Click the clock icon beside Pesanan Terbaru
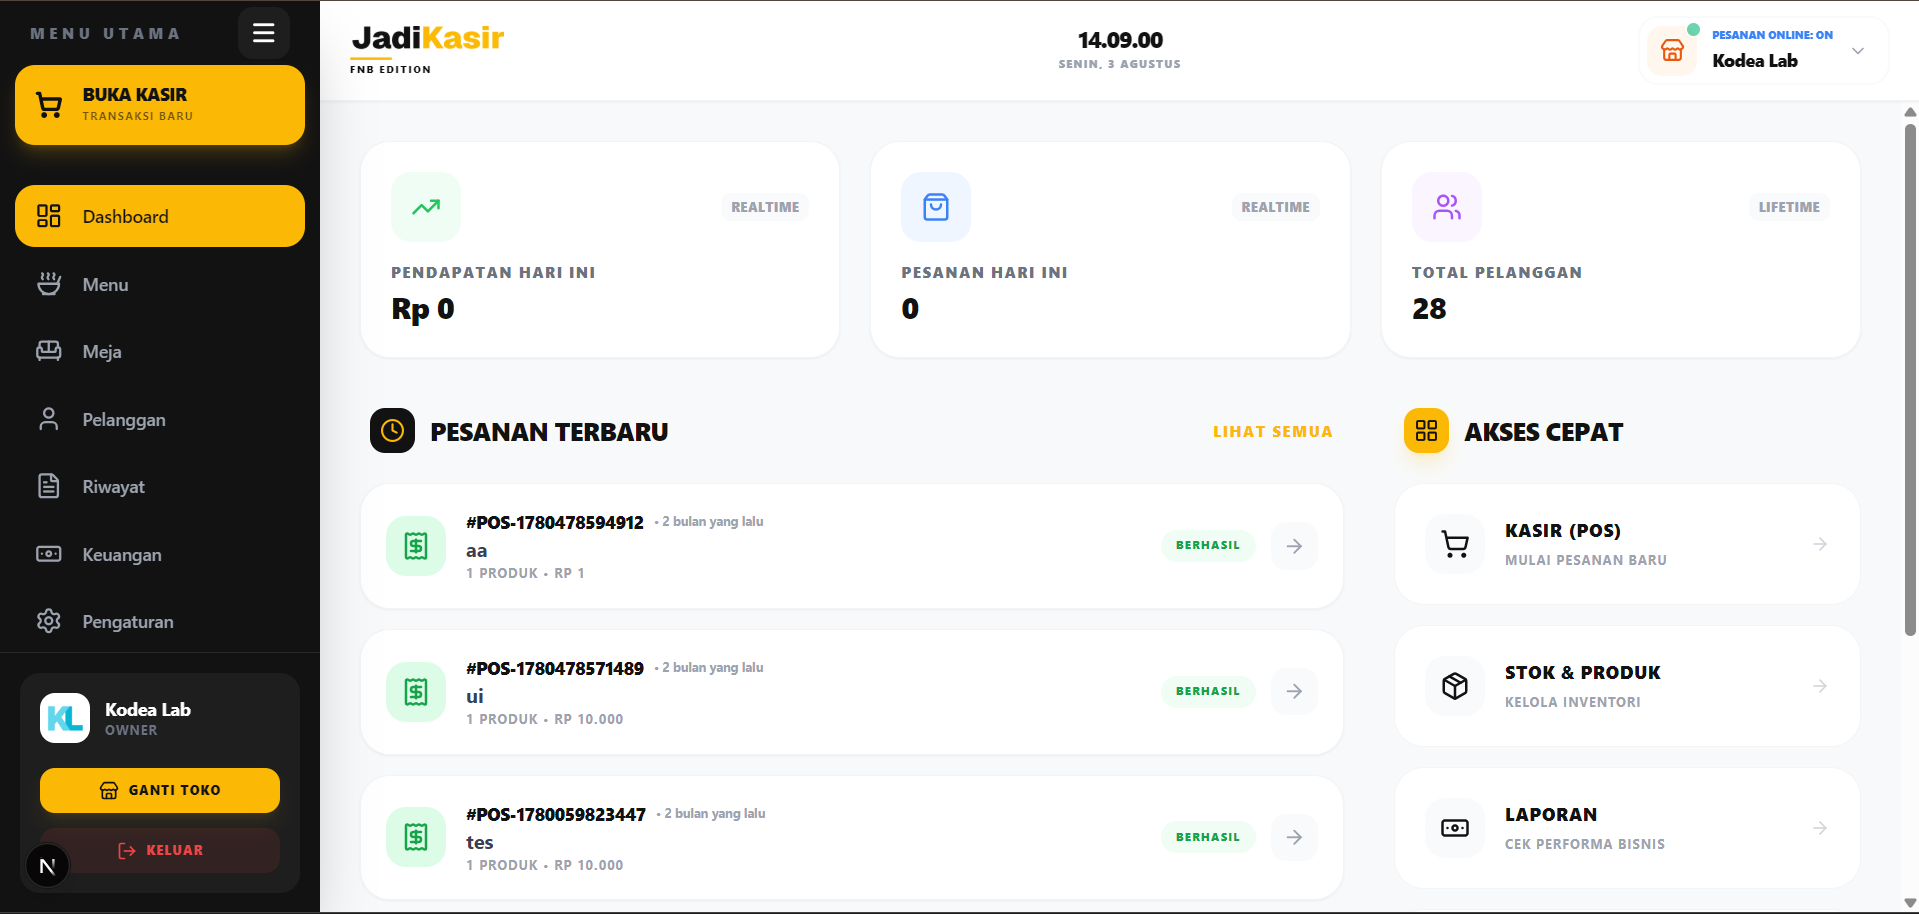Image resolution: width=1919 pixels, height=914 pixels. (392, 431)
